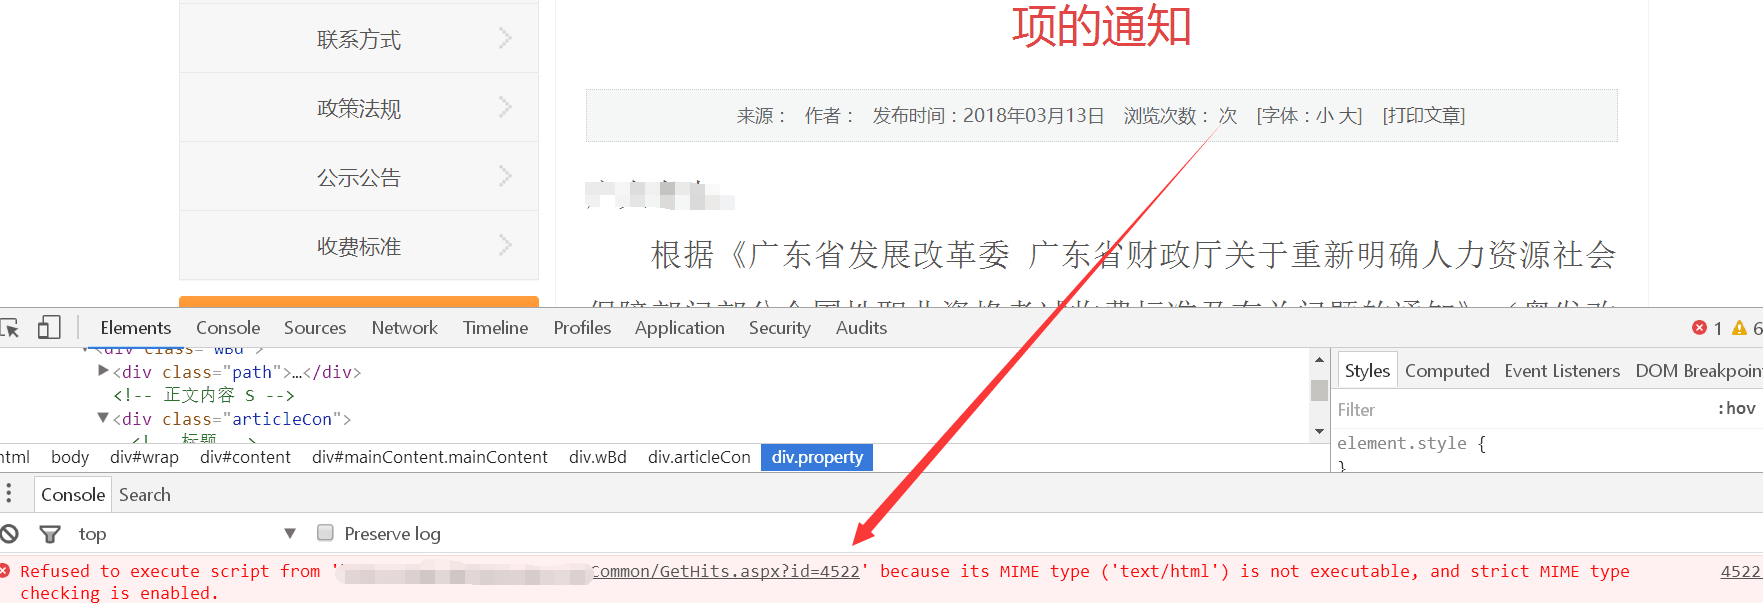Collapse the div class articleCon node
1763x603 pixels.
[103, 418]
